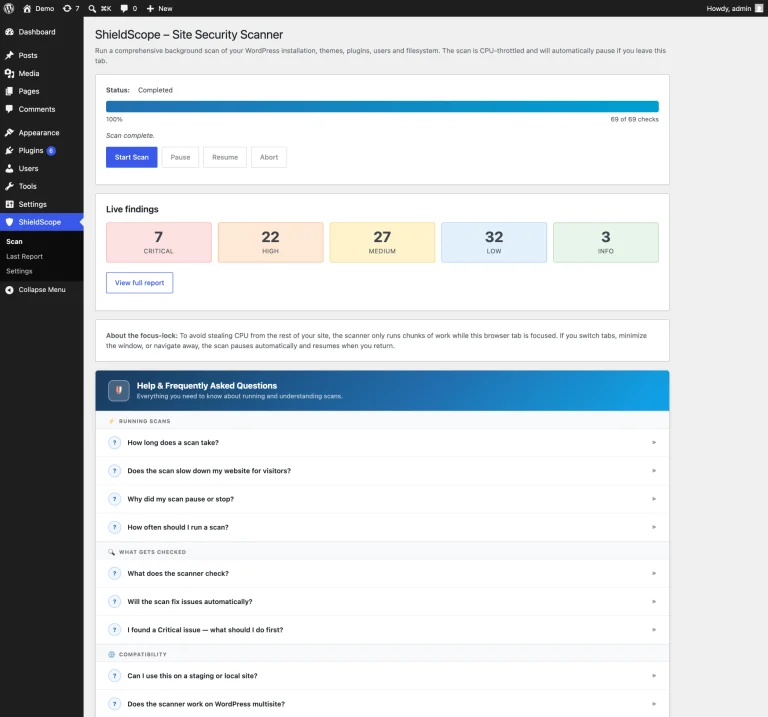The width and height of the screenshot is (768, 717).
Task: Click the Pause button
Action: 180,157
